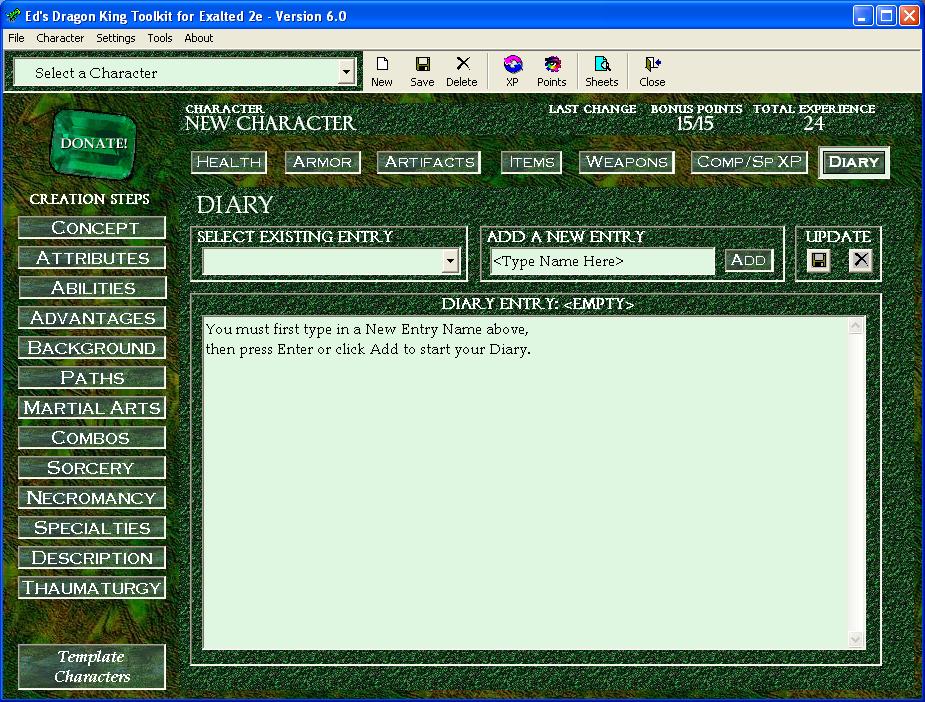Click the Update save diary disk icon
Viewport: 925px width, 702px height.
pos(819,260)
